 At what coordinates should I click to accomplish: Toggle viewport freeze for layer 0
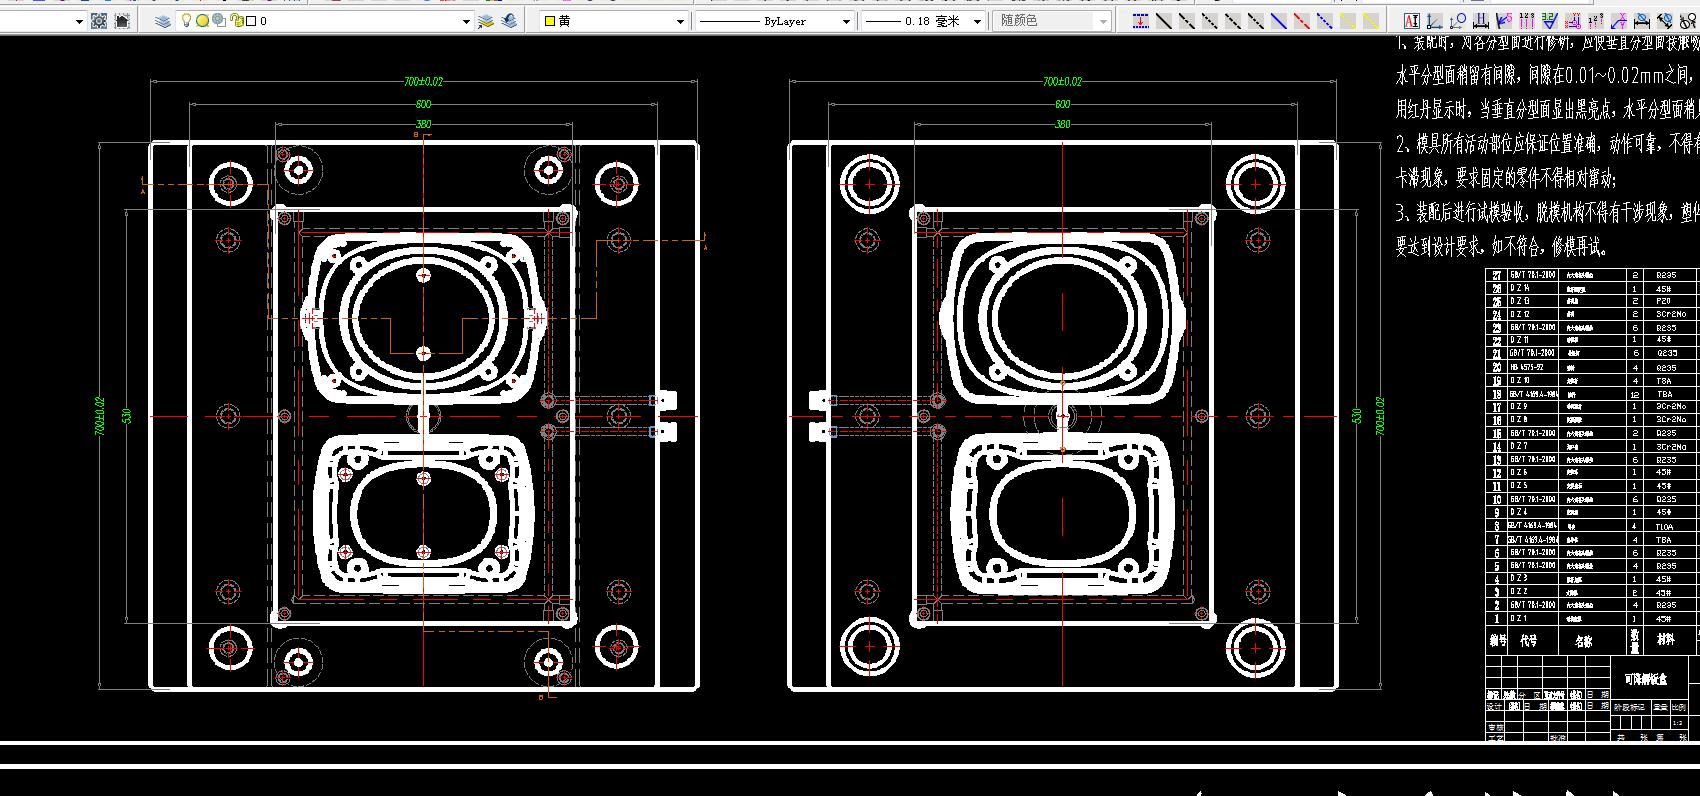[x=219, y=20]
